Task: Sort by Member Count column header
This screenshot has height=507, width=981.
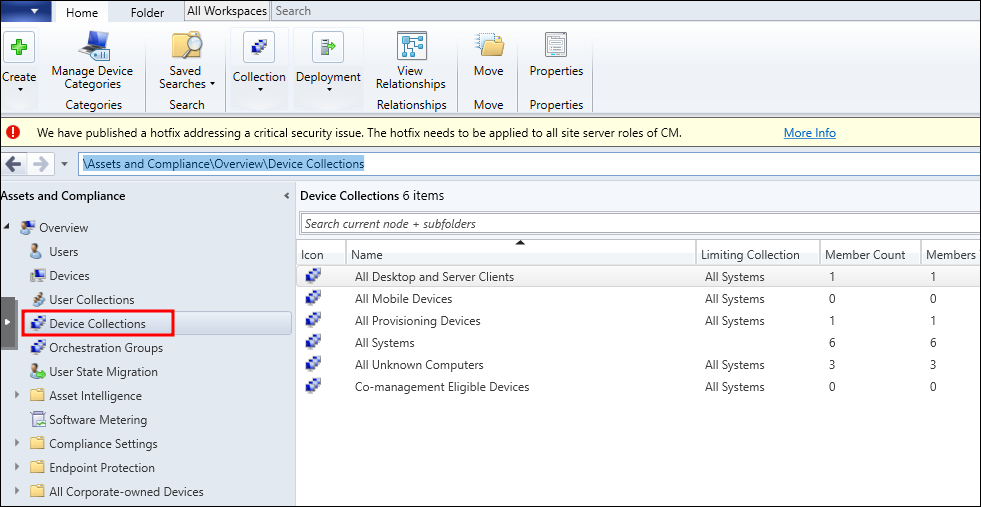Action: coord(865,255)
